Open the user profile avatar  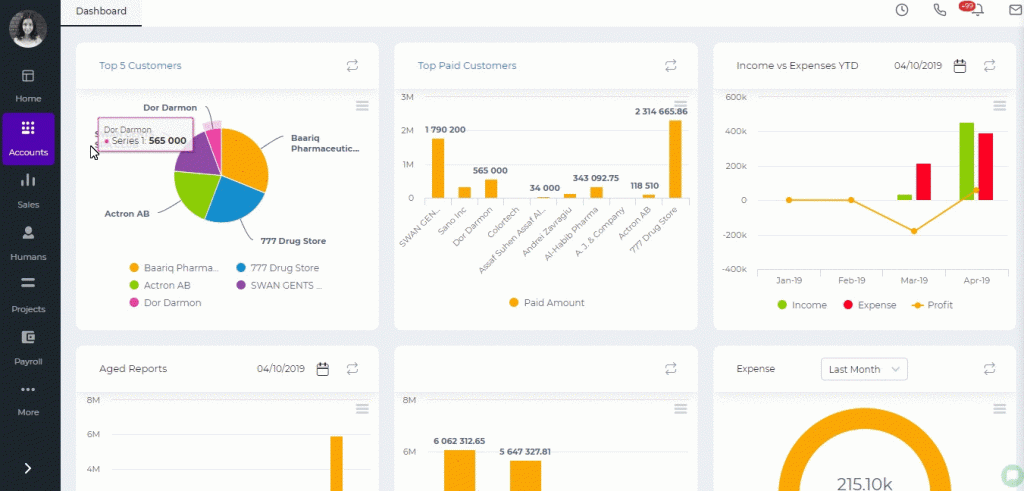27,29
